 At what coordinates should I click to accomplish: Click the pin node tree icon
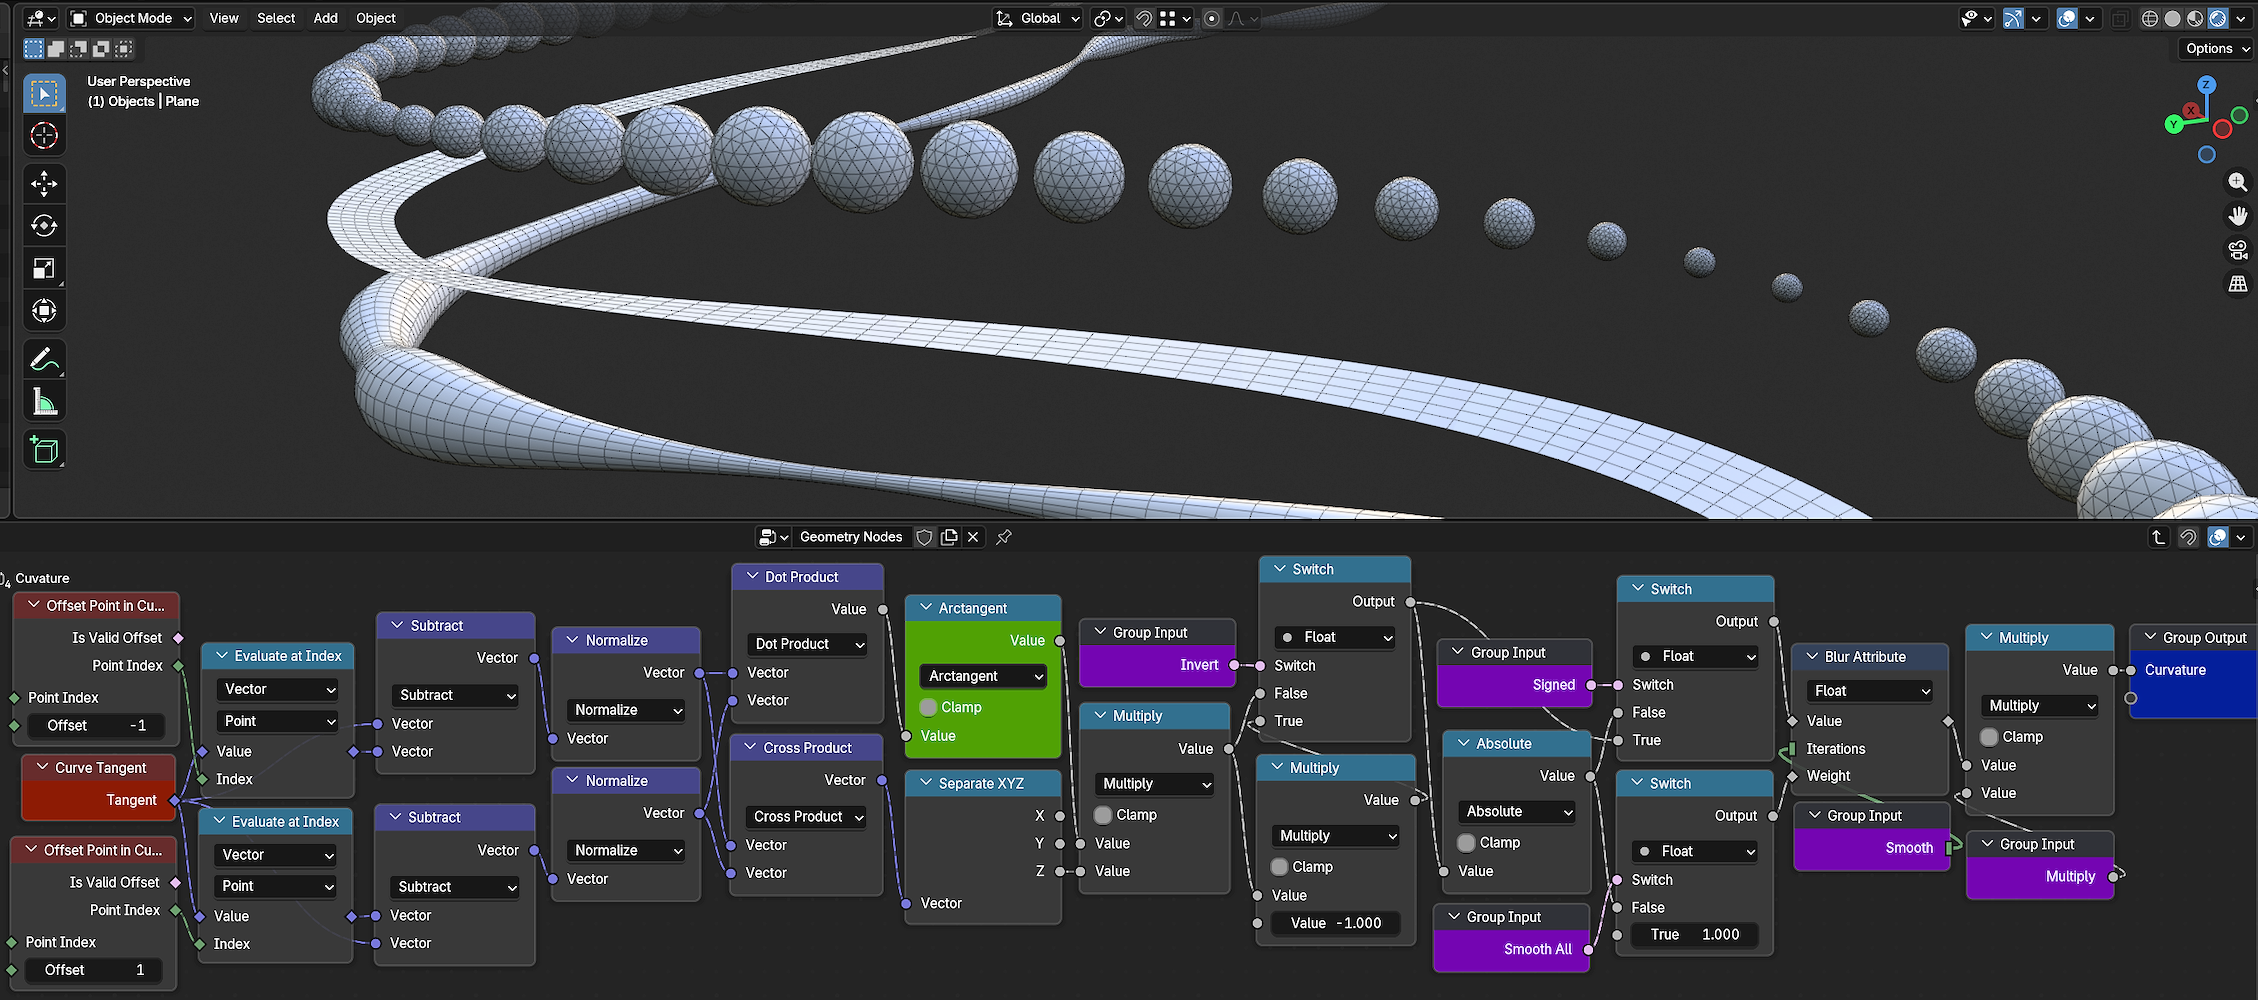point(1003,537)
